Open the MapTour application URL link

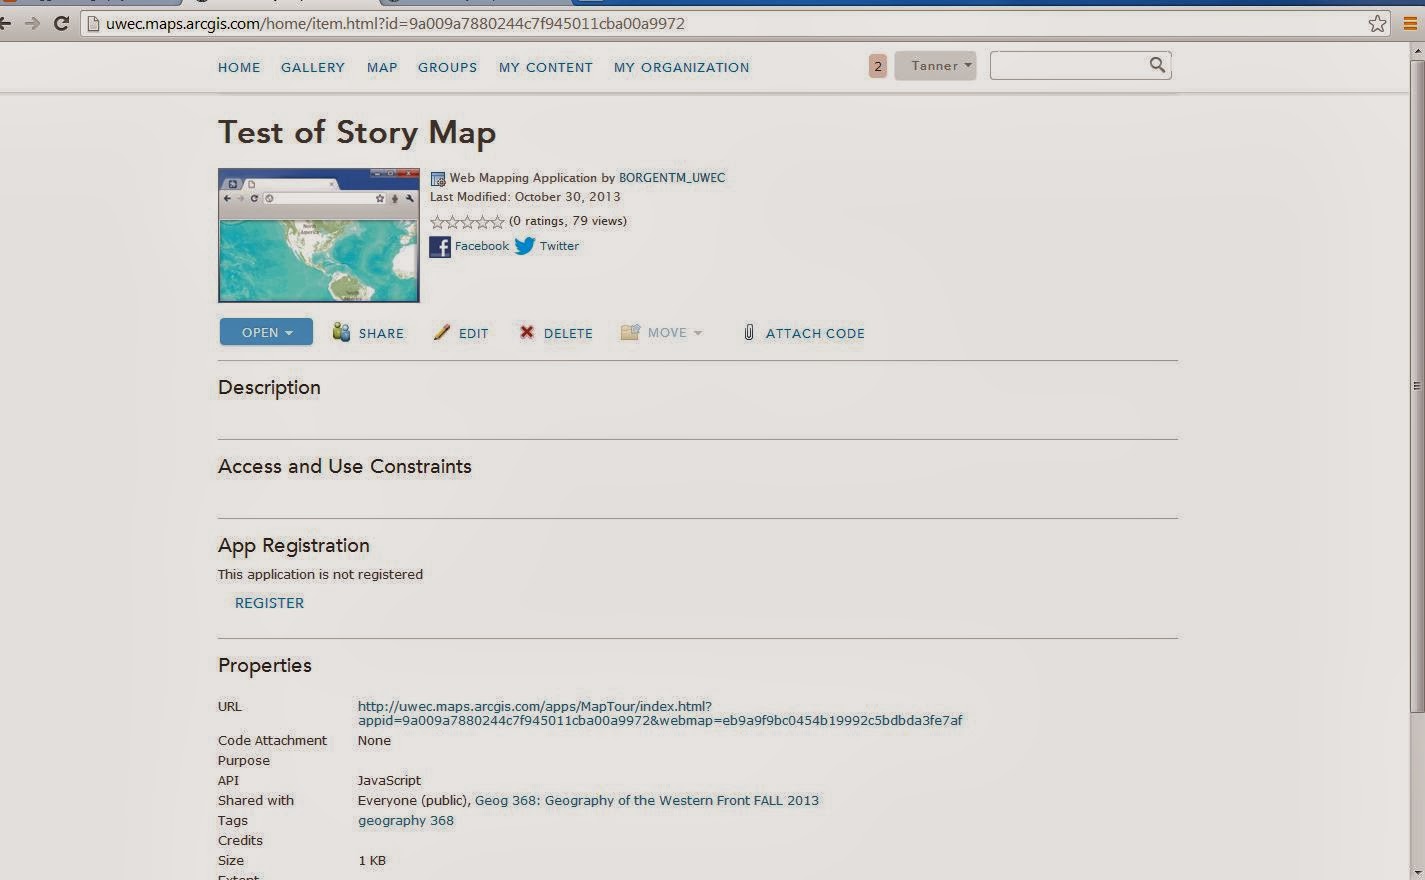pos(660,713)
